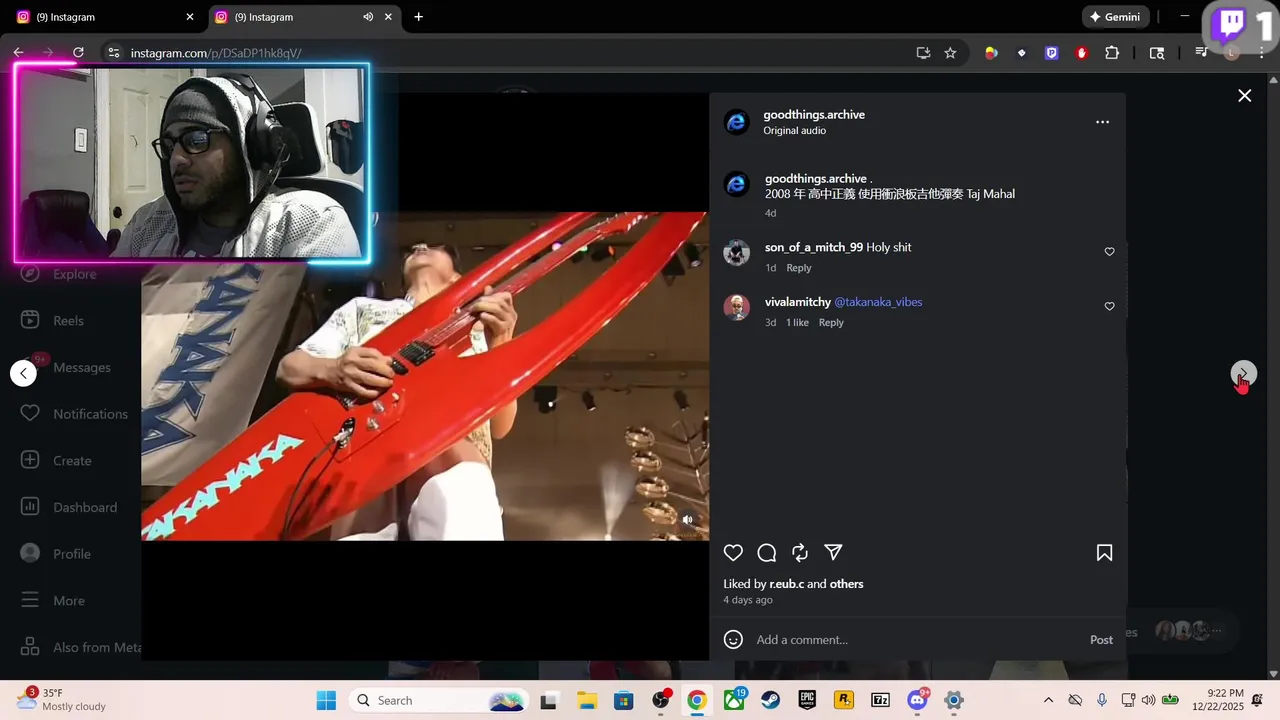Click the repost icon under the post
The height and width of the screenshot is (720, 1280).
coord(800,553)
